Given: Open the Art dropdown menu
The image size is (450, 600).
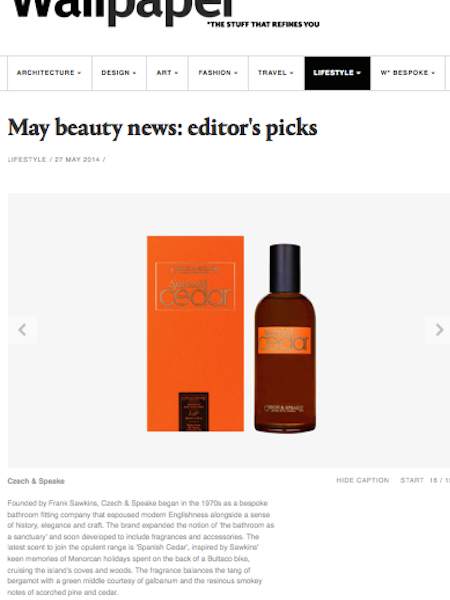Looking at the screenshot, I should [167, 73].
